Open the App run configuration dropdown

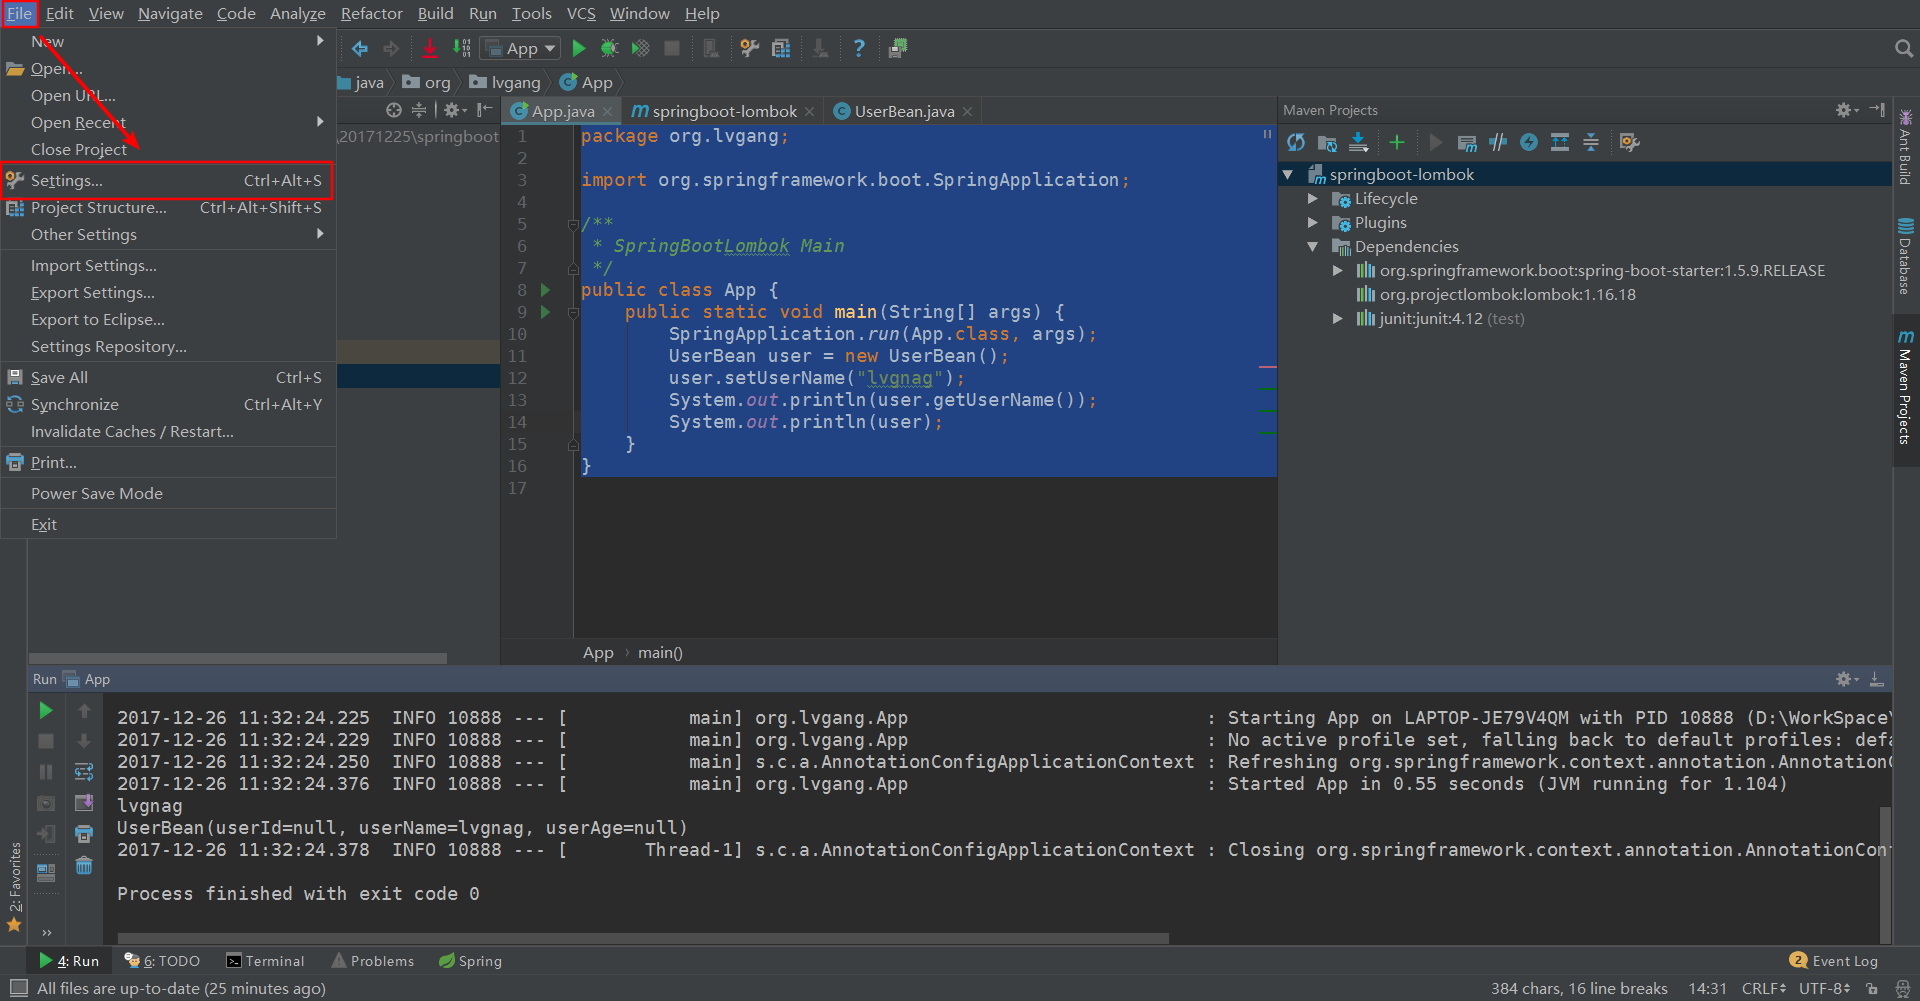[520, 48]
